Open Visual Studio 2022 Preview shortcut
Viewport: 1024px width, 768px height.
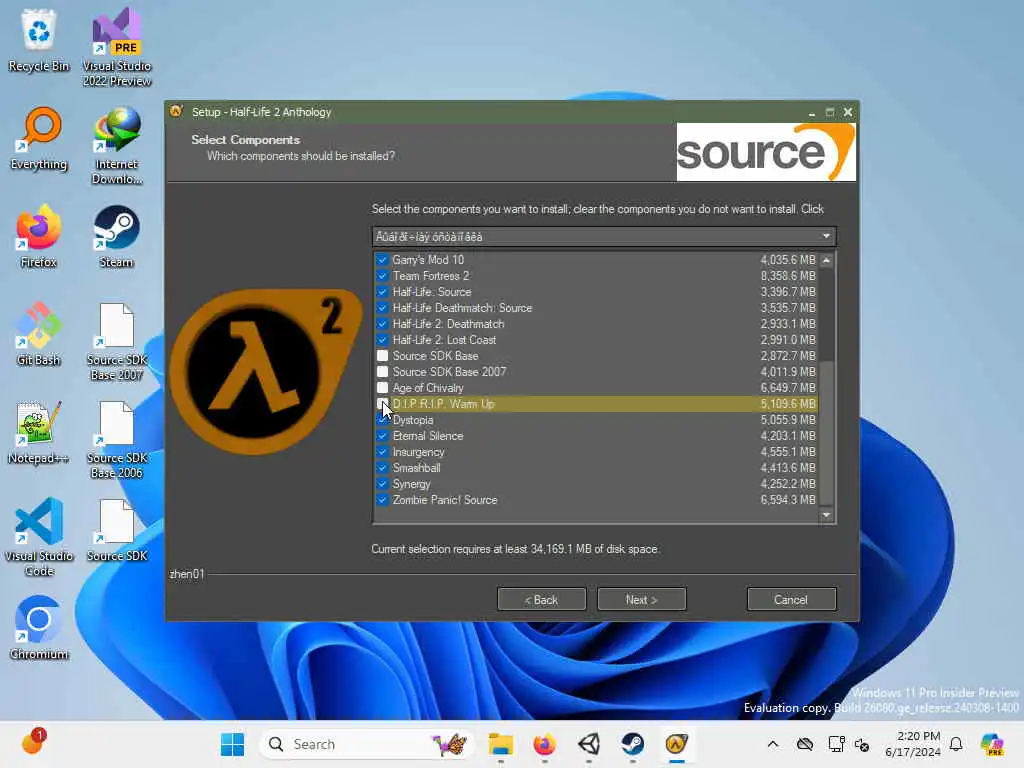[x=117, y=47]
